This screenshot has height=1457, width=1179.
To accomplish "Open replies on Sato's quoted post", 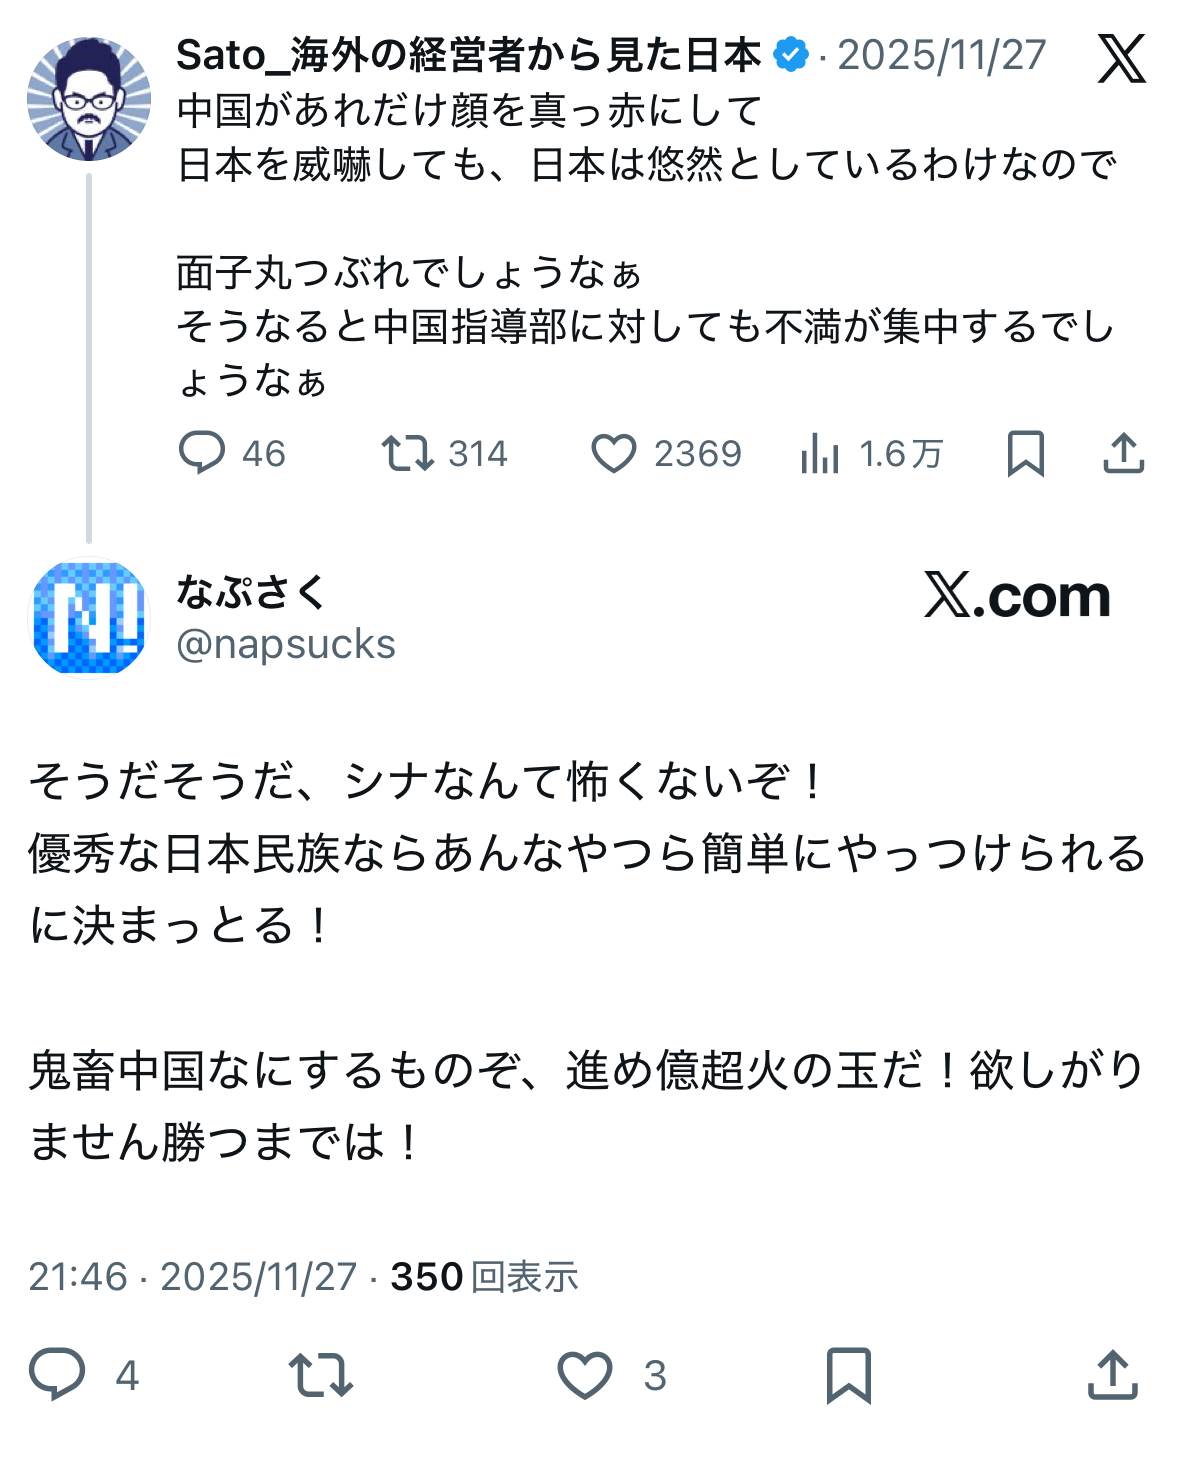I will pos(202,453).
